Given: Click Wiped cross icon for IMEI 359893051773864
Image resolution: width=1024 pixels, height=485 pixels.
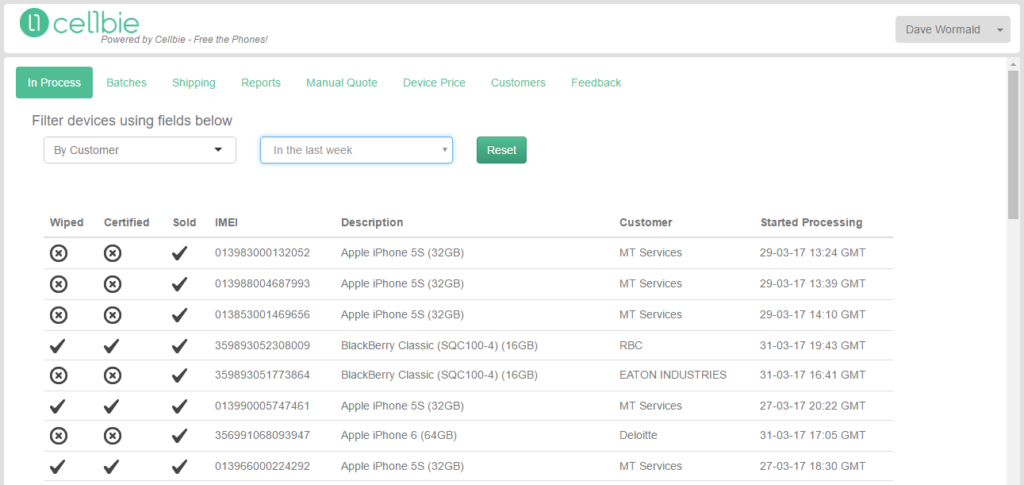Looking at the screenshot, I should pyautogui.click(x=59, y=375).
